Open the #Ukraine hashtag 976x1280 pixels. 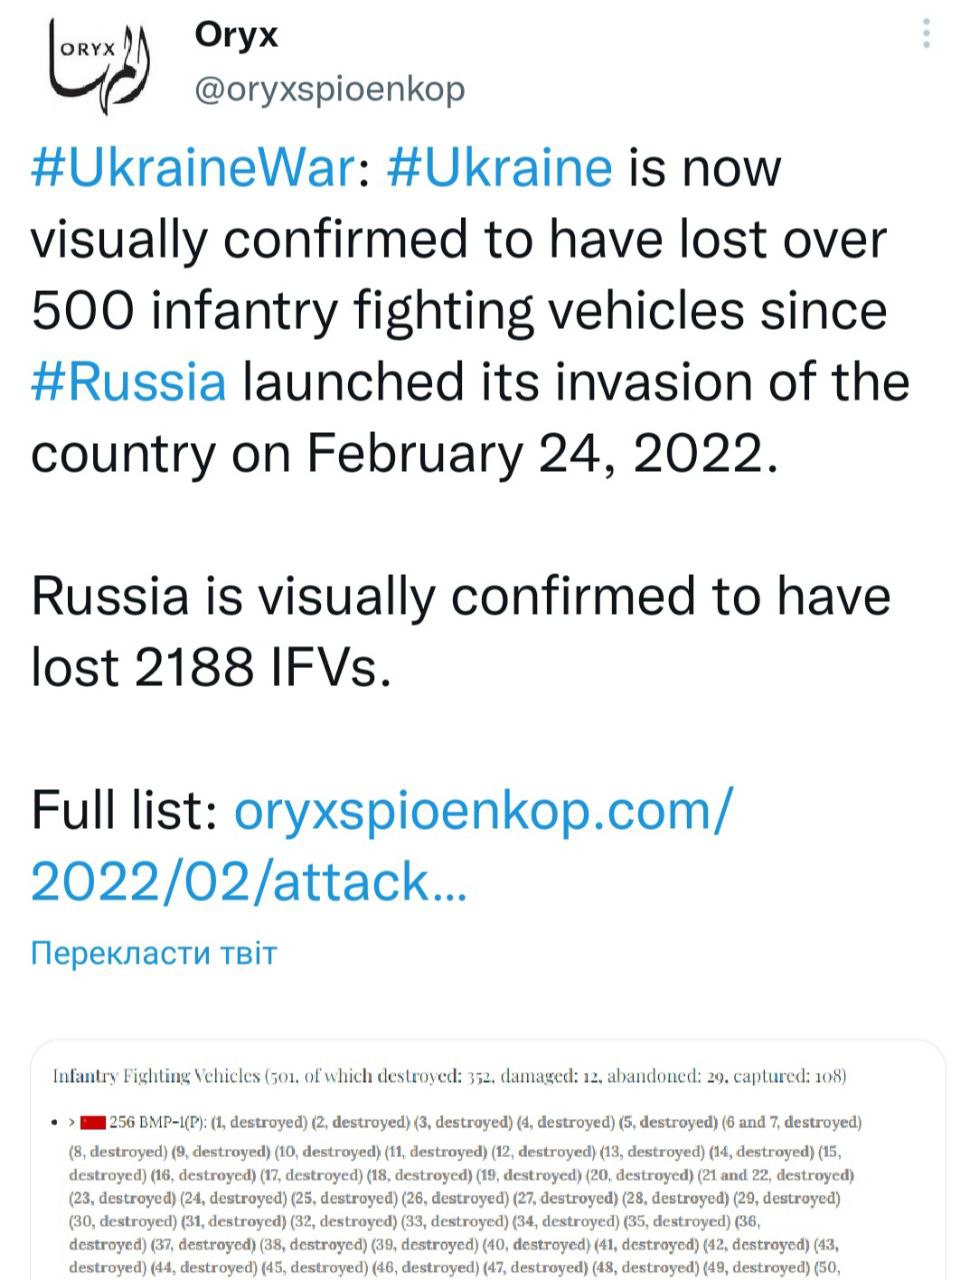[x=498, y=168]
